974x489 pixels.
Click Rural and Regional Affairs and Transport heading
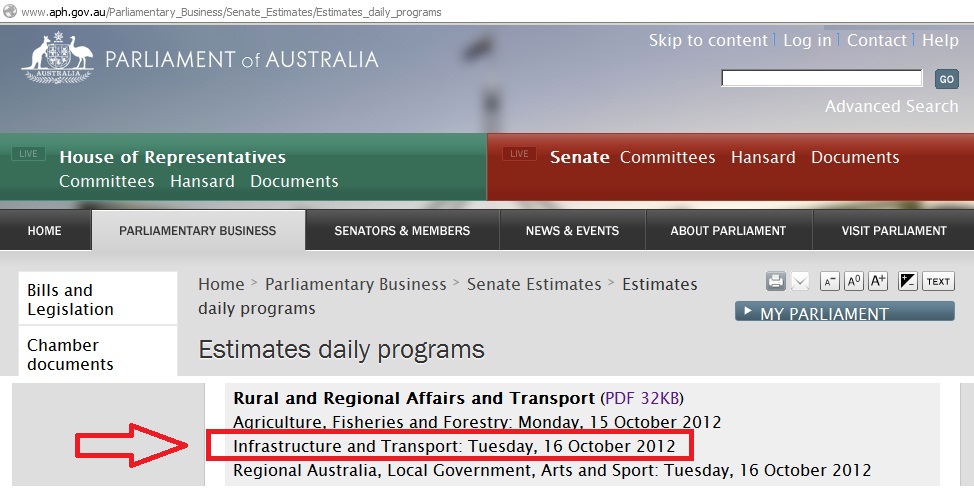(414, 398)
